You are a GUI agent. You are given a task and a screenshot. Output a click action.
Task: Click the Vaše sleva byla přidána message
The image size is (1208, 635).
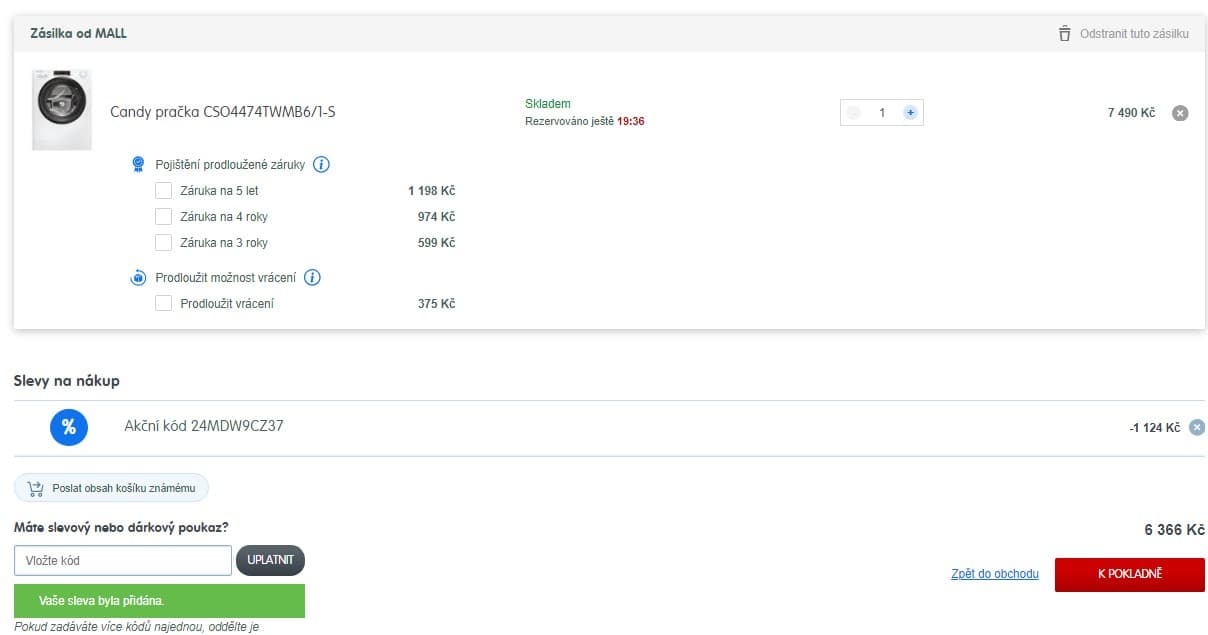pos(159,601)
